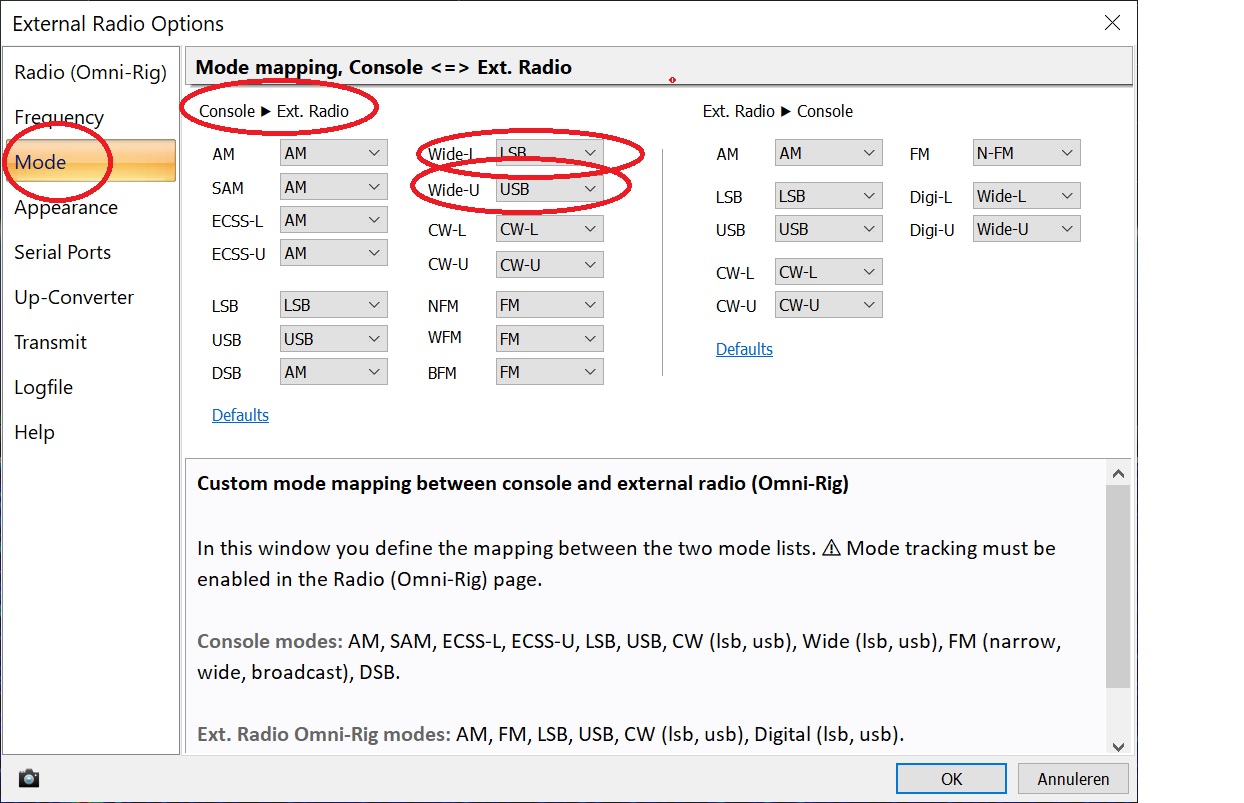This screenshot has width=1244, height=803.
Task: Click the camera screenshot icon
Action: (29, 778)
